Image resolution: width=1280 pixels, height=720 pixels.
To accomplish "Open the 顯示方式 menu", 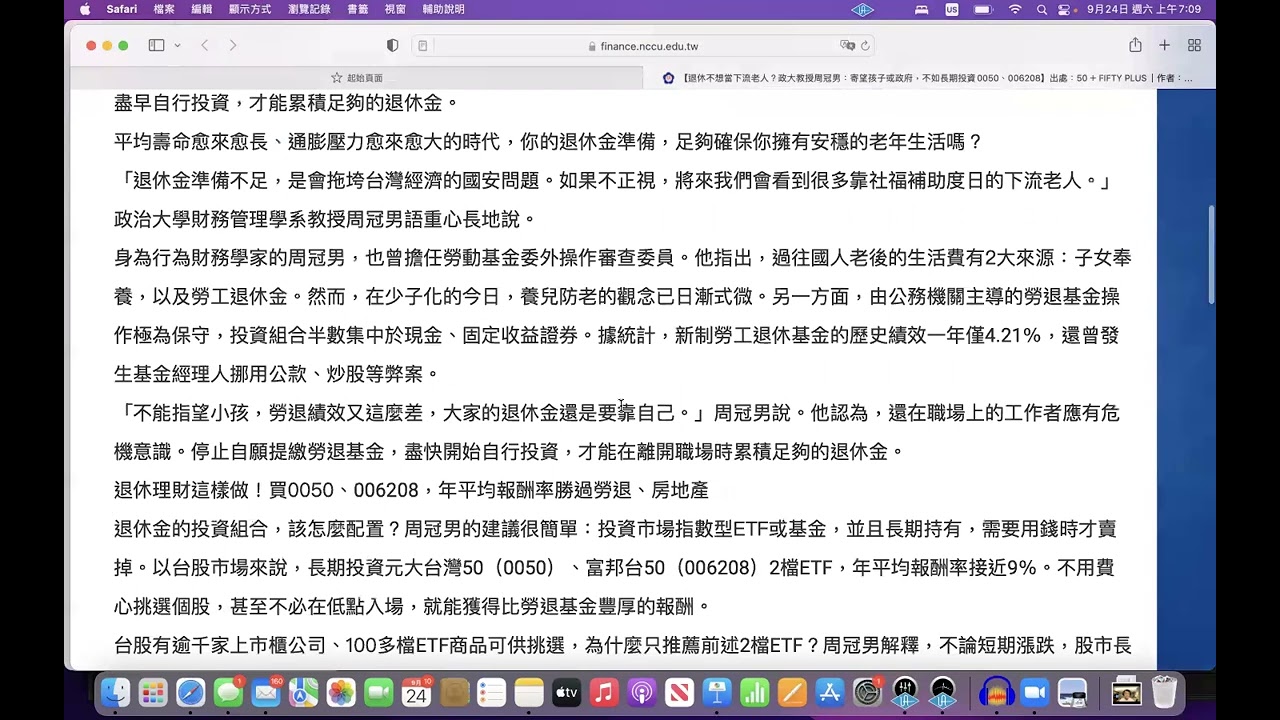I will tap(250, 9).
